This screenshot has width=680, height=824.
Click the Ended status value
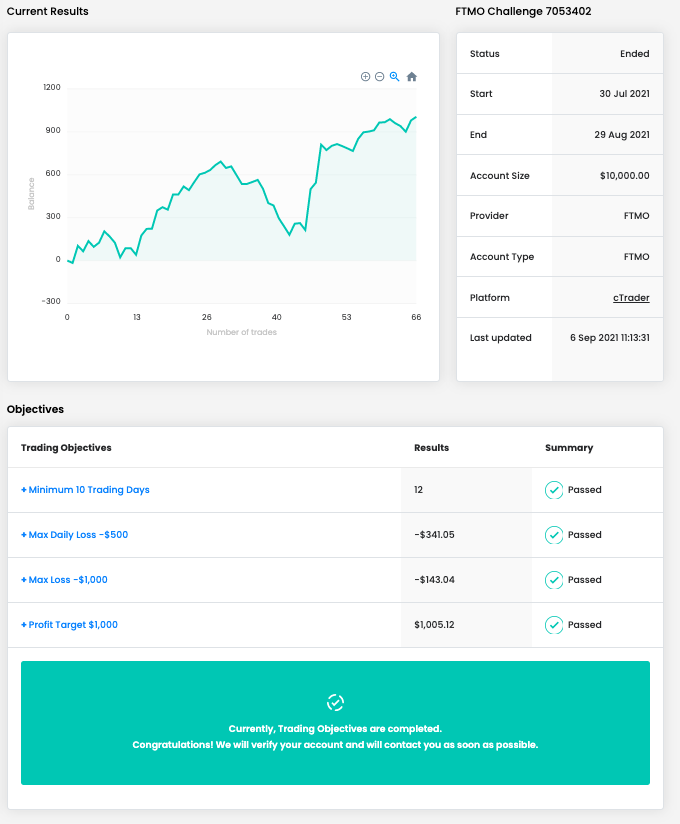635,54
